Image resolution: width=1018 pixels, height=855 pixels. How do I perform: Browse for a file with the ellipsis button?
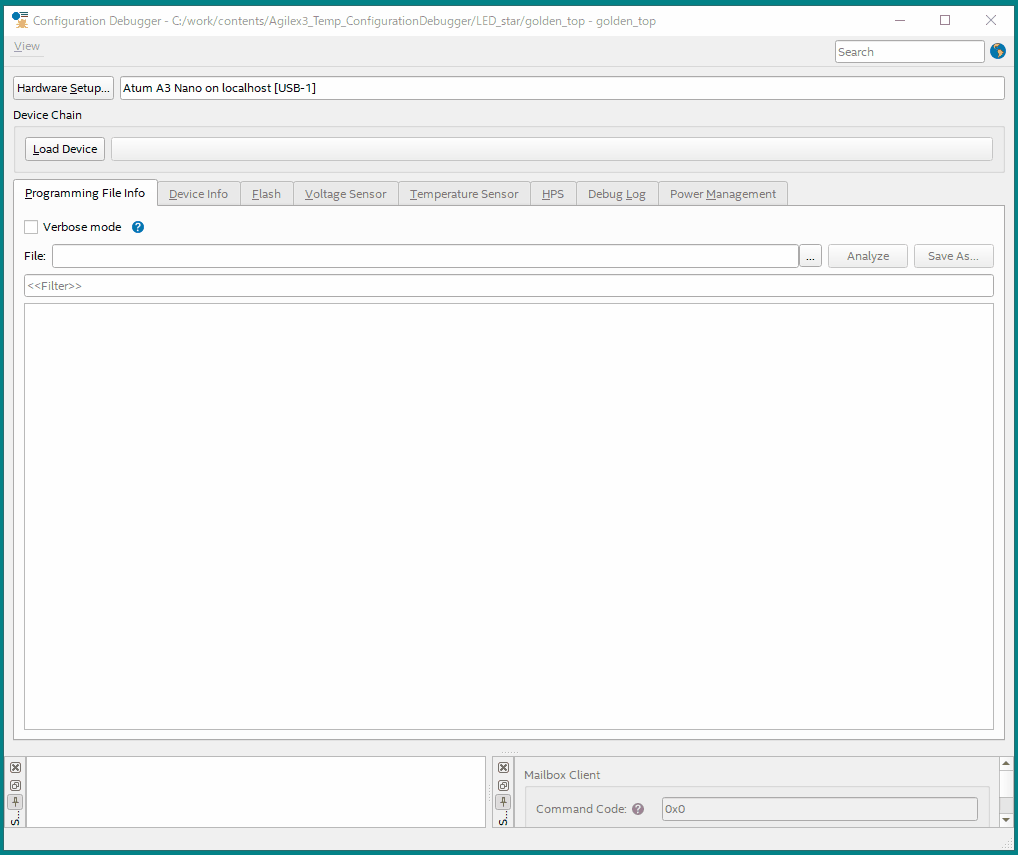pos(810,256)
